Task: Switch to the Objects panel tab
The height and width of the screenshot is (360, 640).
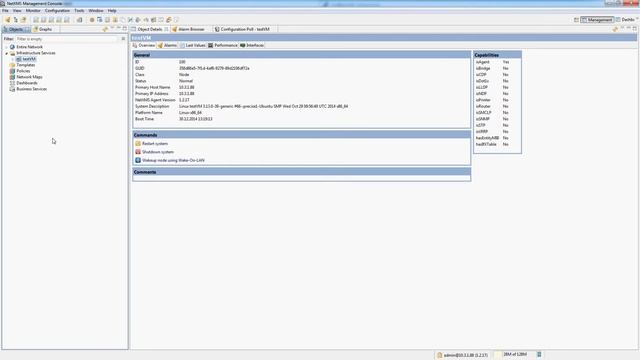Action: [x=16, y=29]
